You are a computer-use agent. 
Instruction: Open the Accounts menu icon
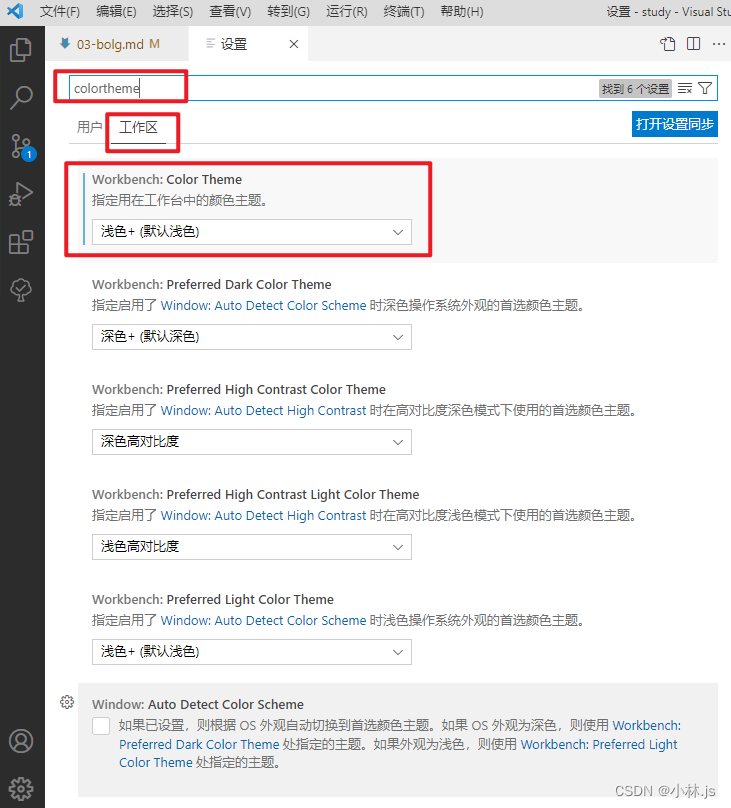[x=21, y=741]
